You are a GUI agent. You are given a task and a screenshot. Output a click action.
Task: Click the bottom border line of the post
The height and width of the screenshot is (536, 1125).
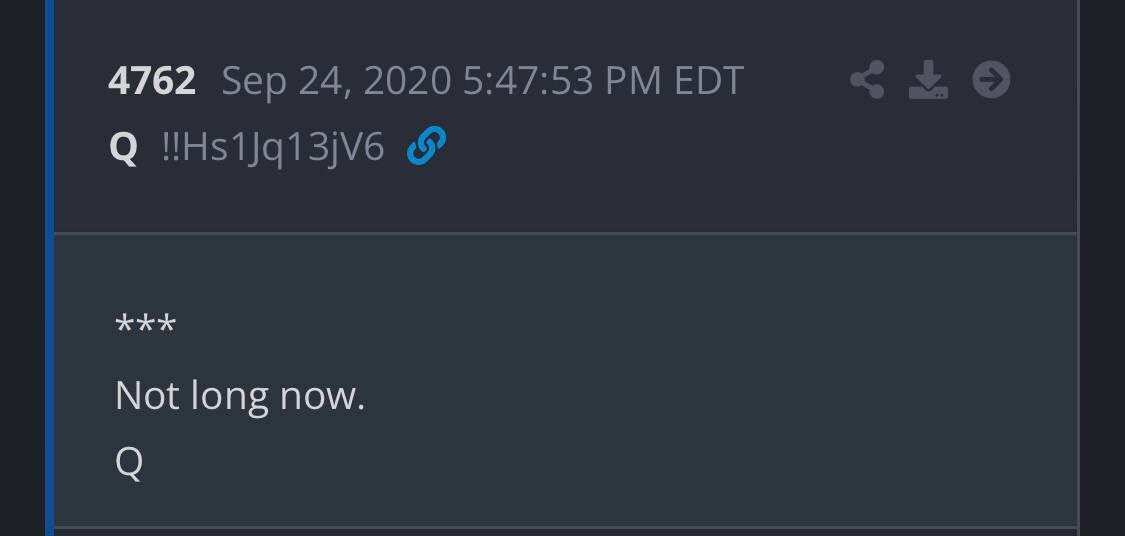pos(565,528)
